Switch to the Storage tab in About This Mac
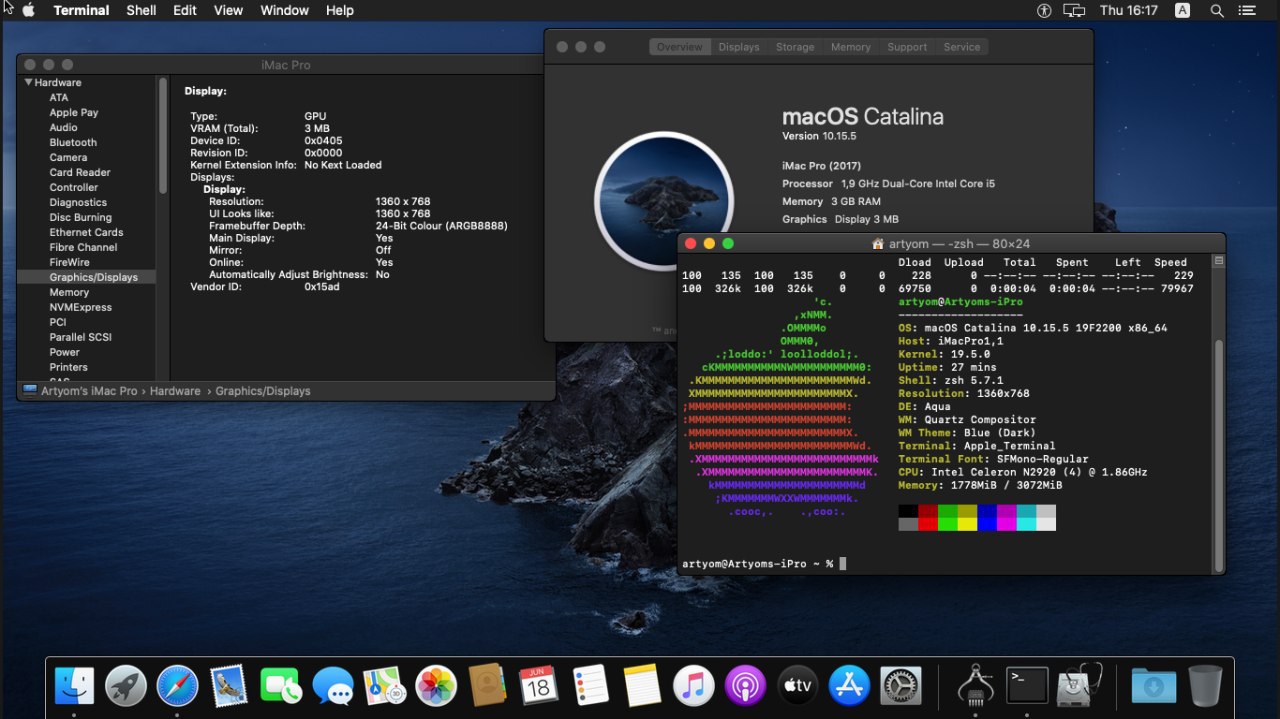The image size is (1280, 719). [795, 47]
